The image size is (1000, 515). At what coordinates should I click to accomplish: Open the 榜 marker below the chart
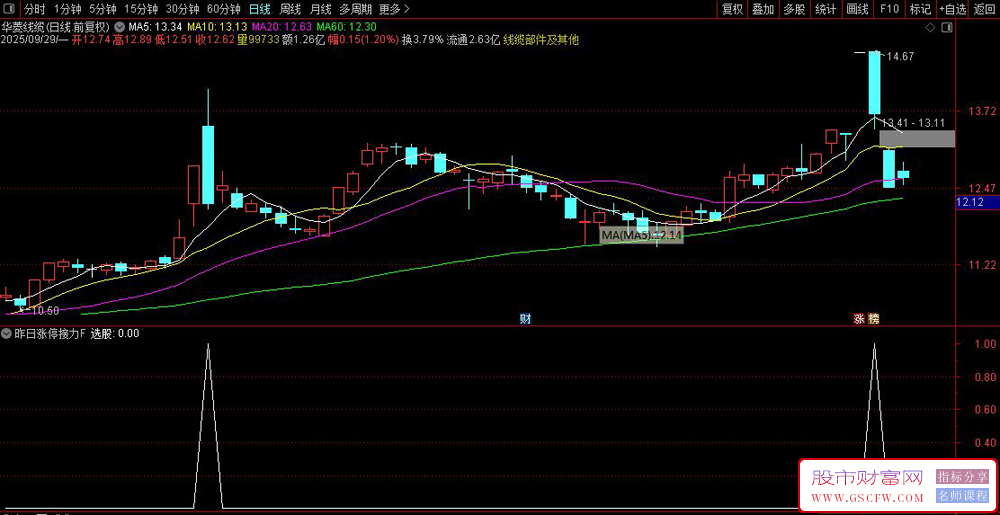[874, 319]
